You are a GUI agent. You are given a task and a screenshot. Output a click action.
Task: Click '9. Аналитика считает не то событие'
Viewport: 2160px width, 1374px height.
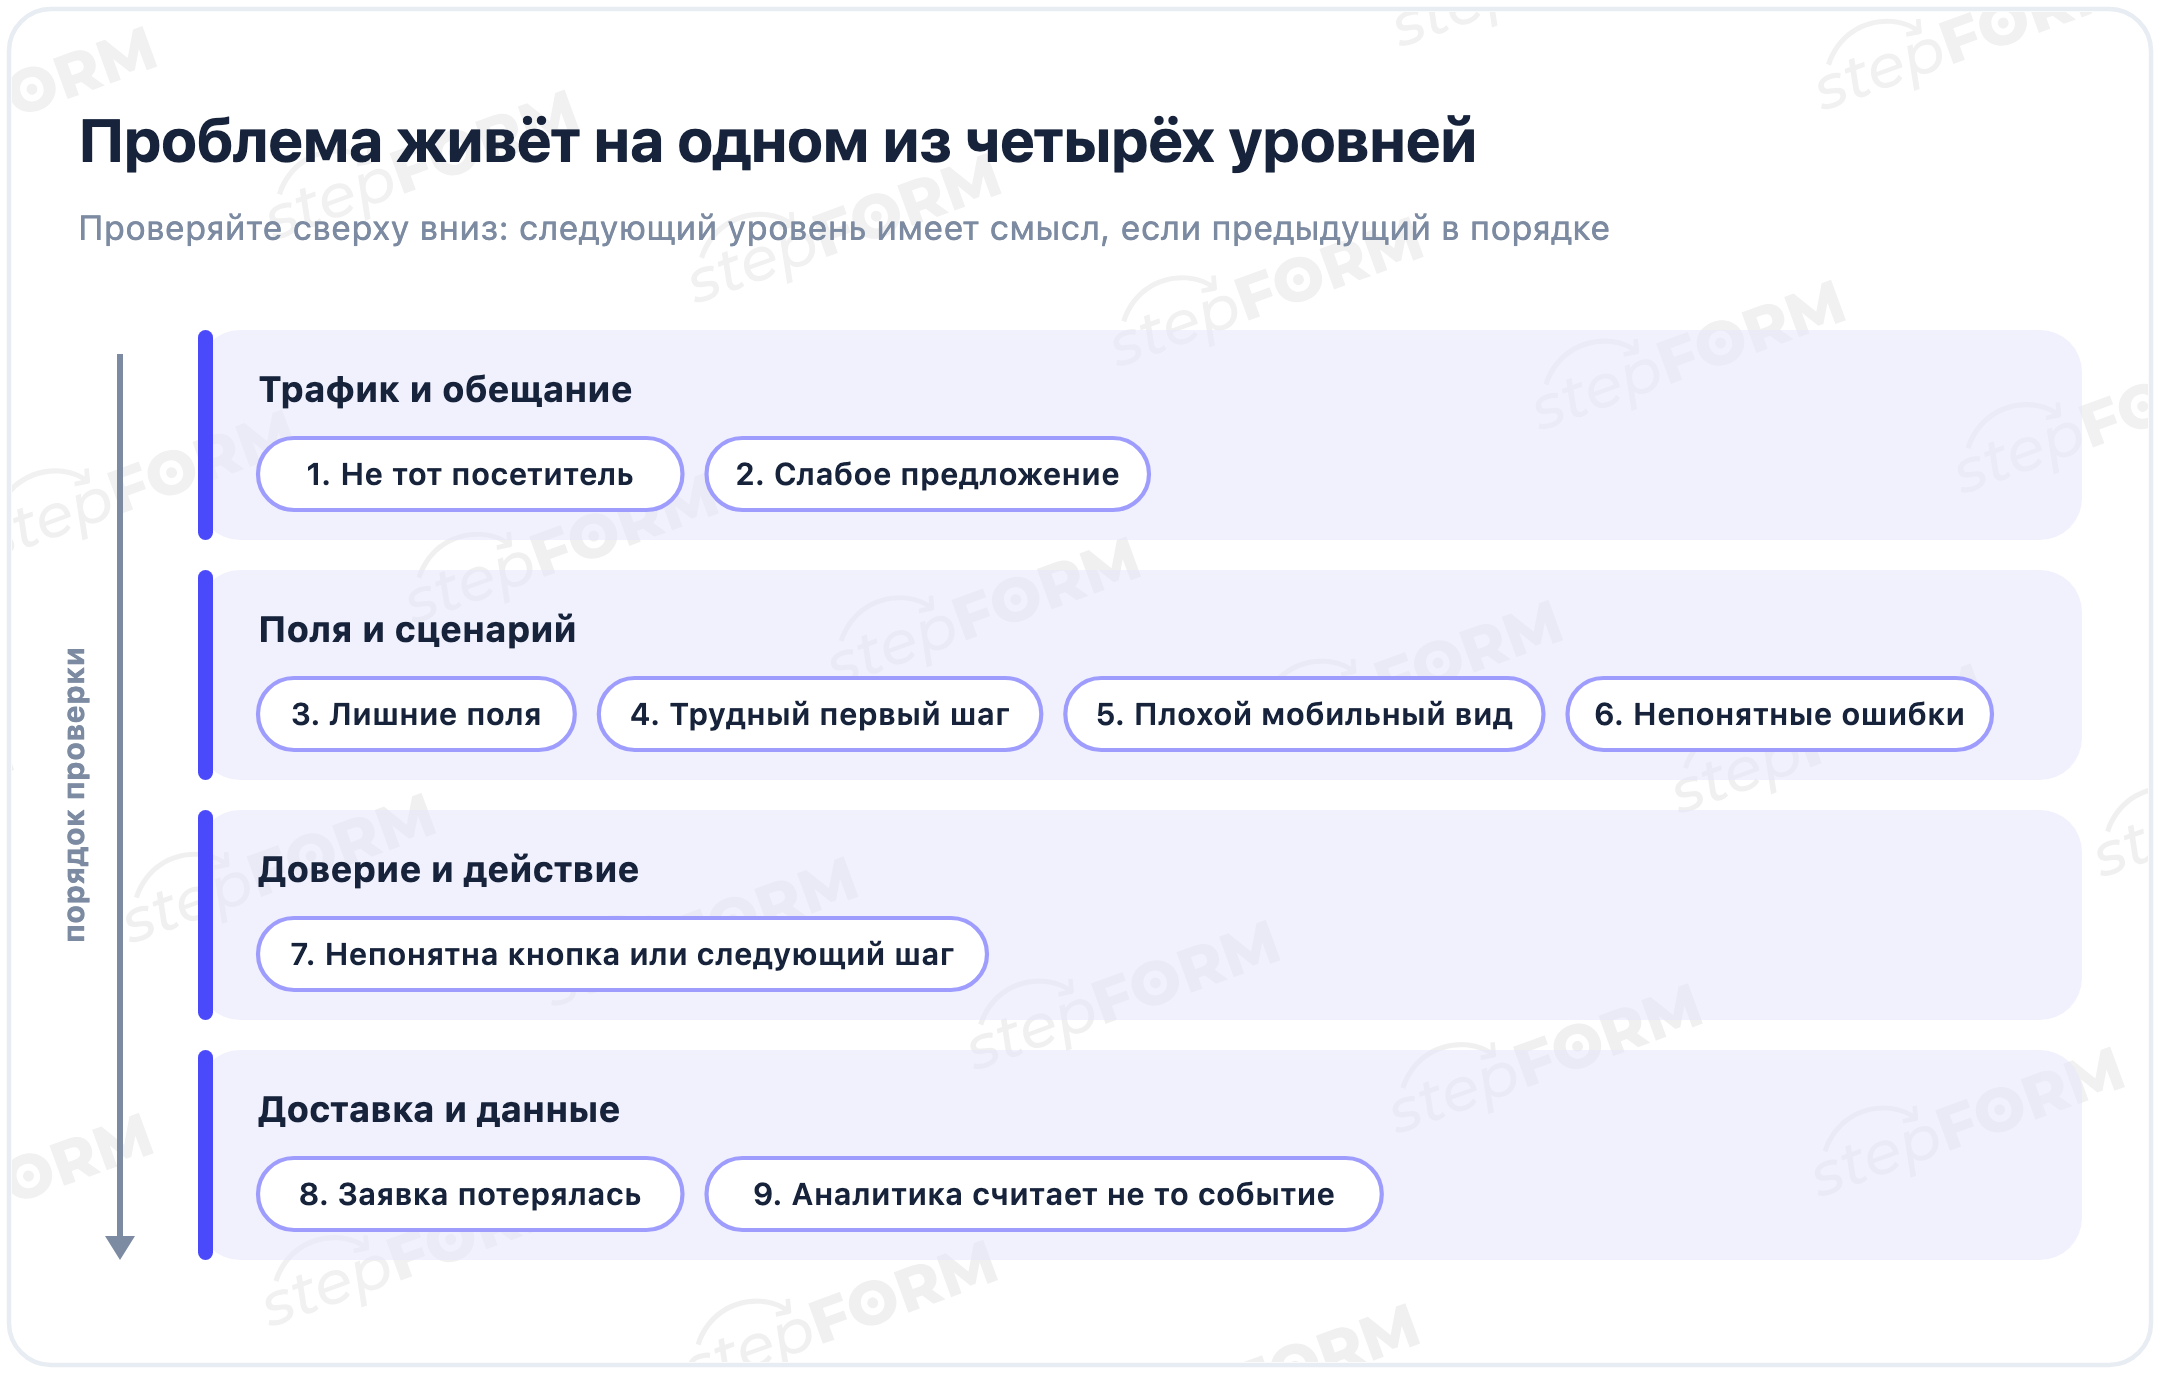(x=1044, y=1194)
